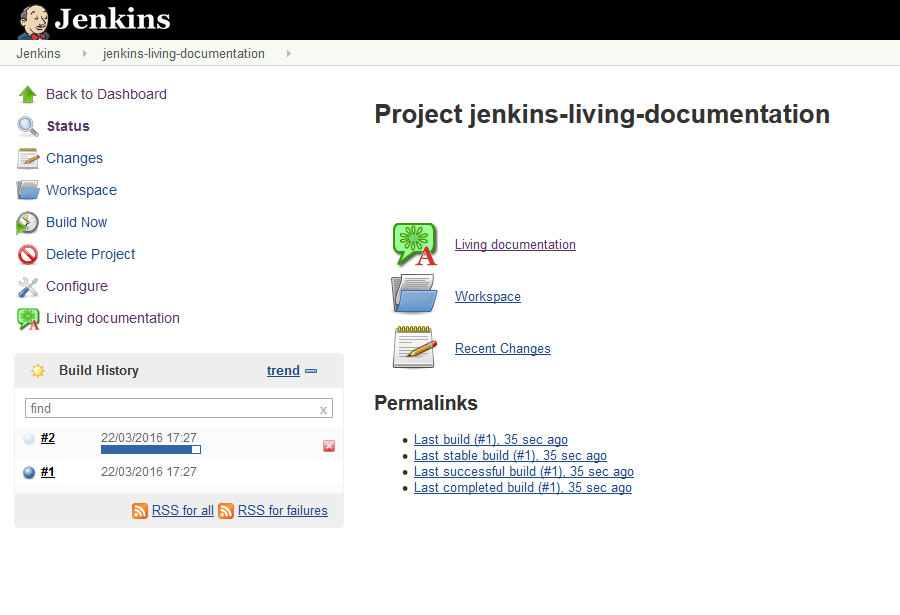This screenshot has width=900, height=615.
Task: Open the trend link
Action: (x=283, y=371)
